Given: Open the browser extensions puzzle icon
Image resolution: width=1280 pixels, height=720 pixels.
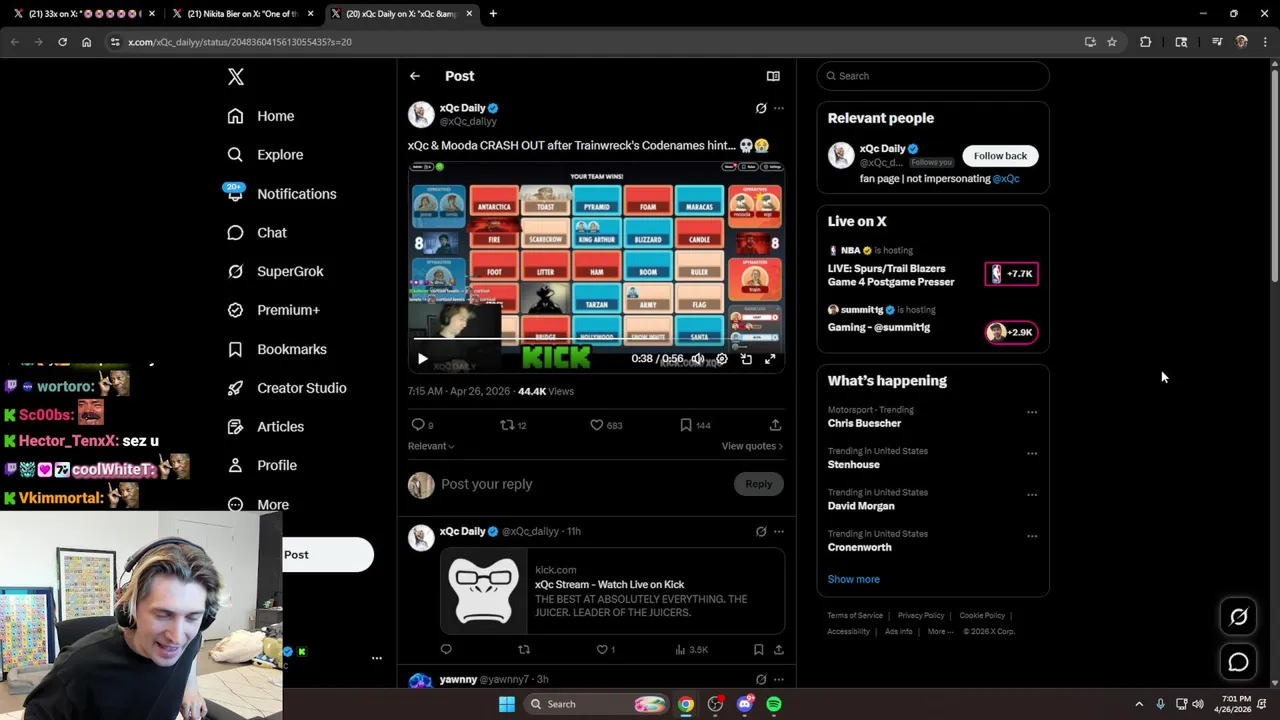Looking at the screenshot, I should click(1146, 42).
